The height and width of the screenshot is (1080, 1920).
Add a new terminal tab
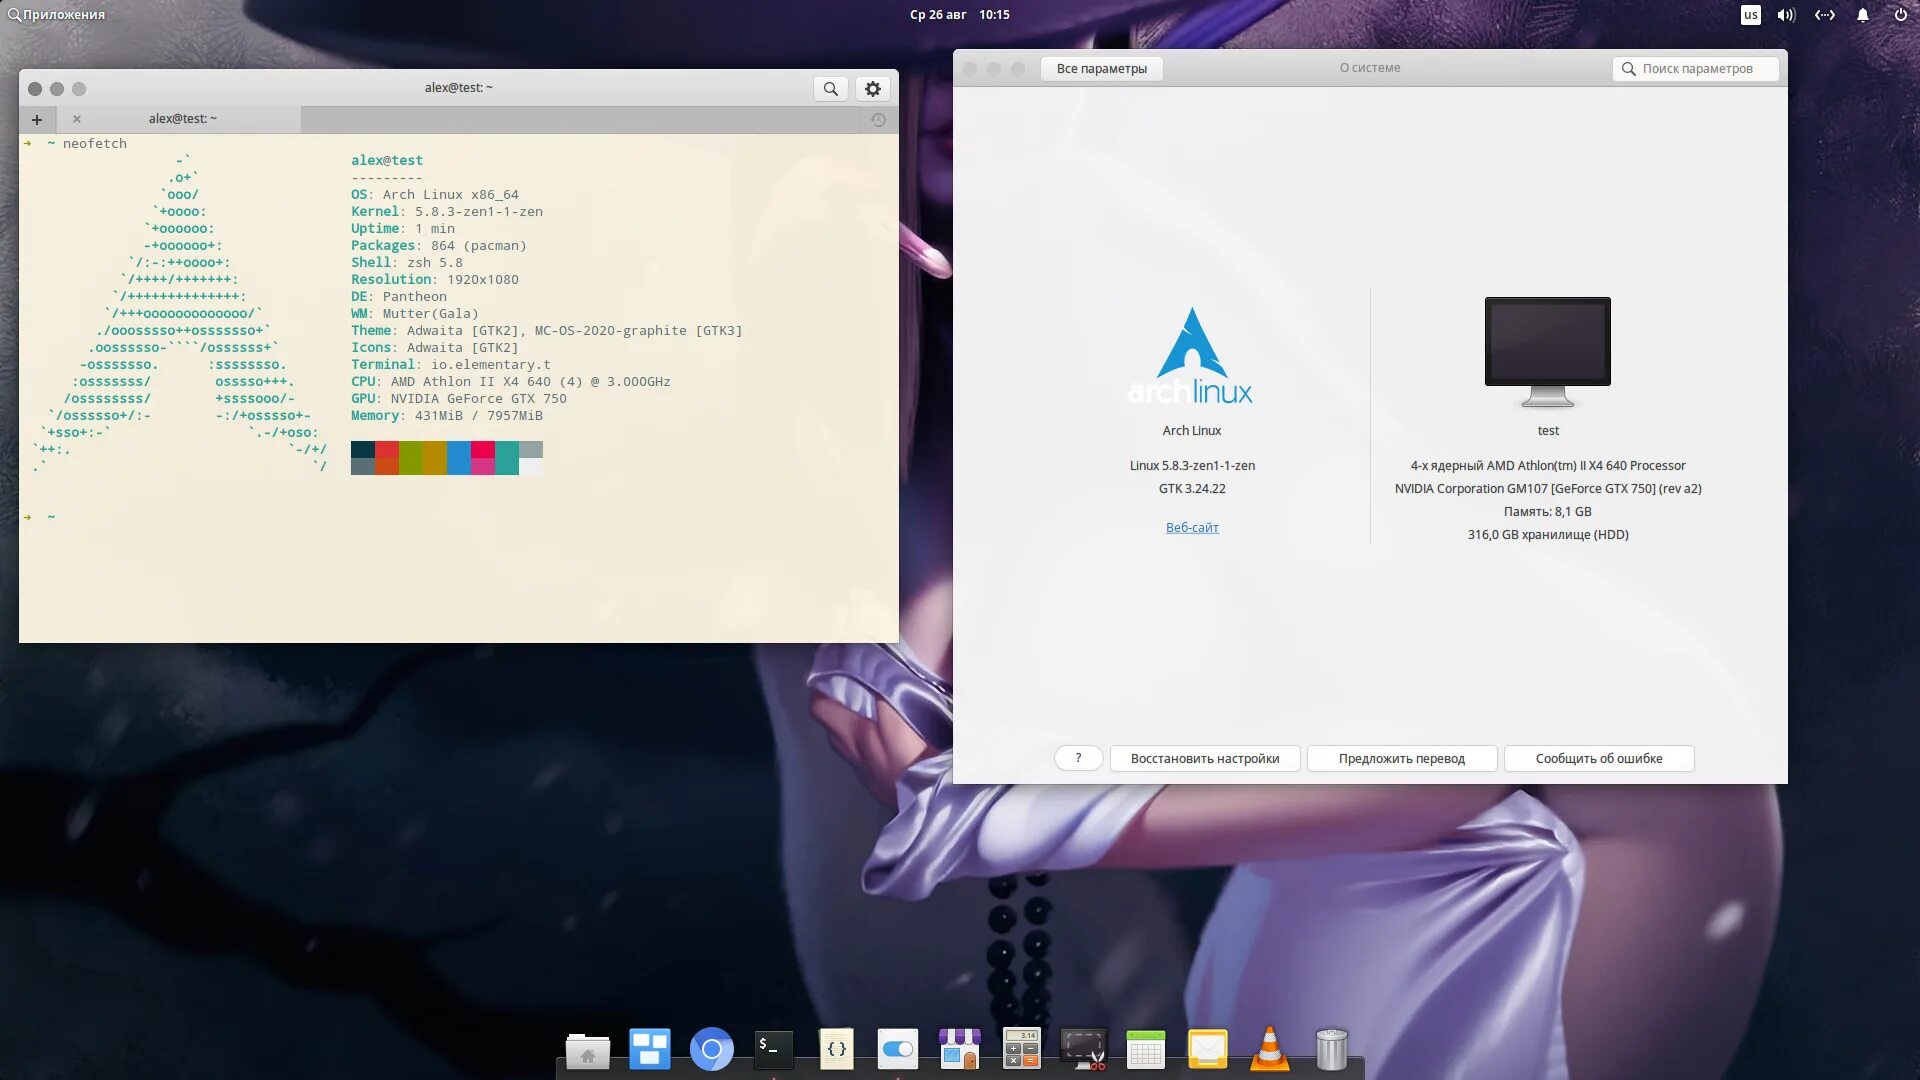(x=37, y=119)
